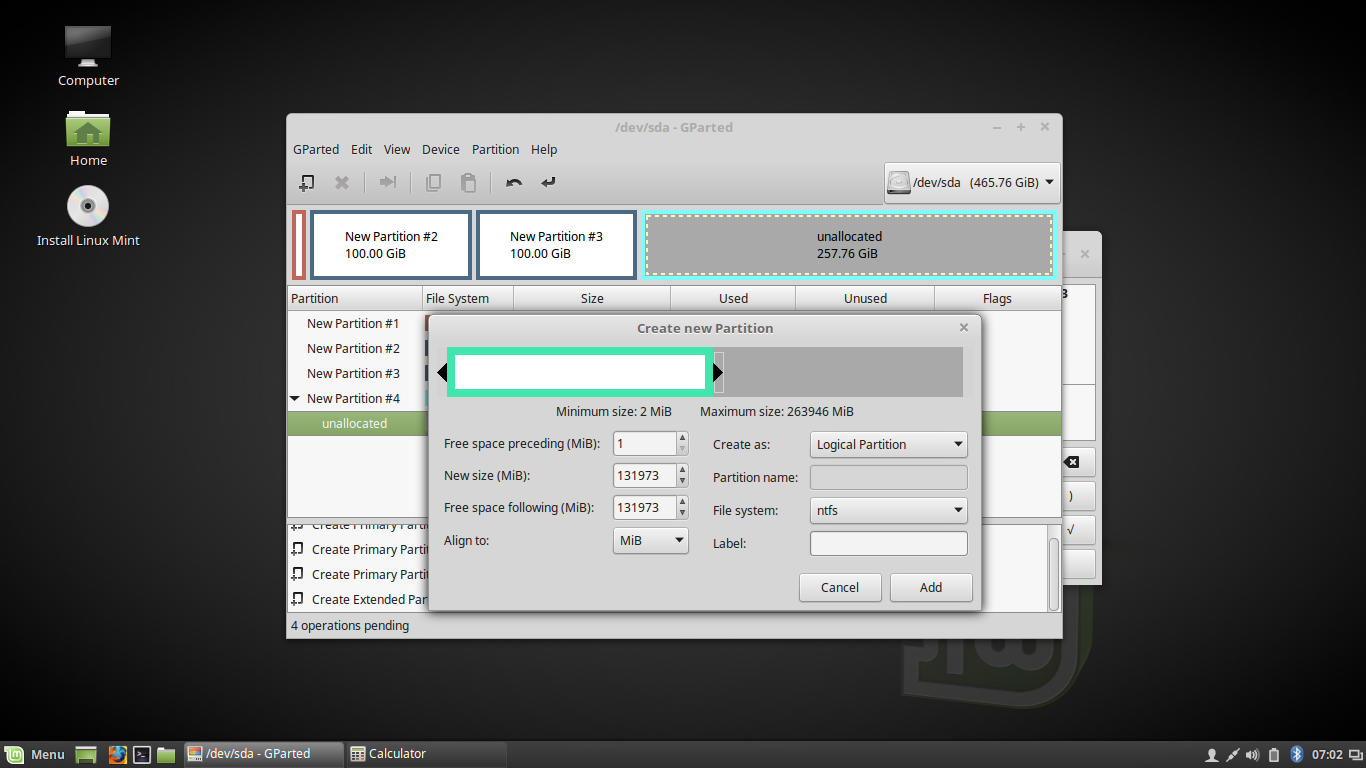Open the Install Linux Mint desktop icon
1366x768 pixels.
pyautogui.click(x=88, y=206)
